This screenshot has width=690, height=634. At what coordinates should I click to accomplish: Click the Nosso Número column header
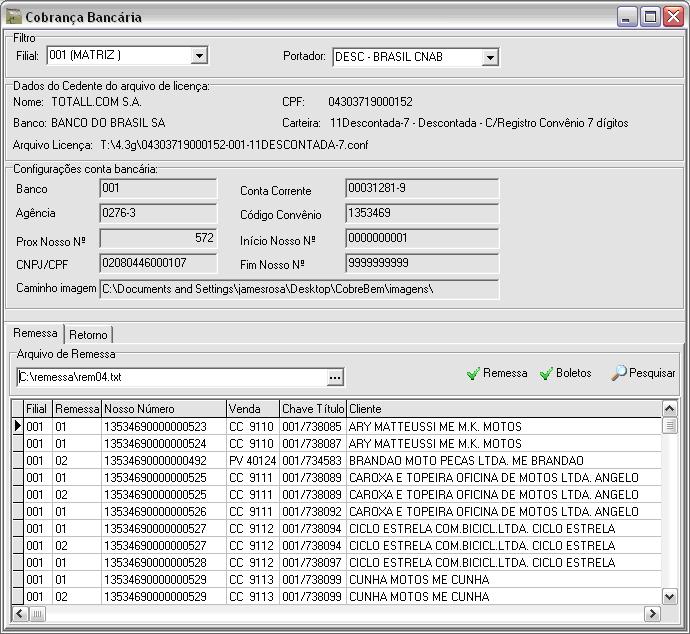click(x=164, y=409)
